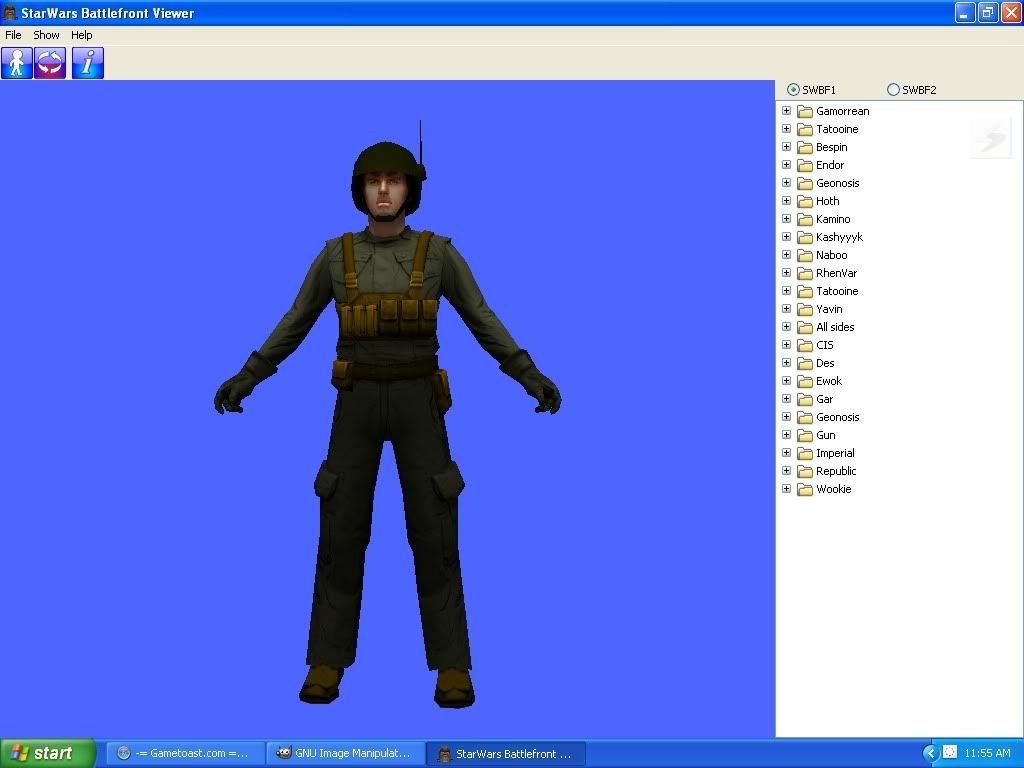
Task: Select the "Endor" tree label
Action: (x=830, y=165)
